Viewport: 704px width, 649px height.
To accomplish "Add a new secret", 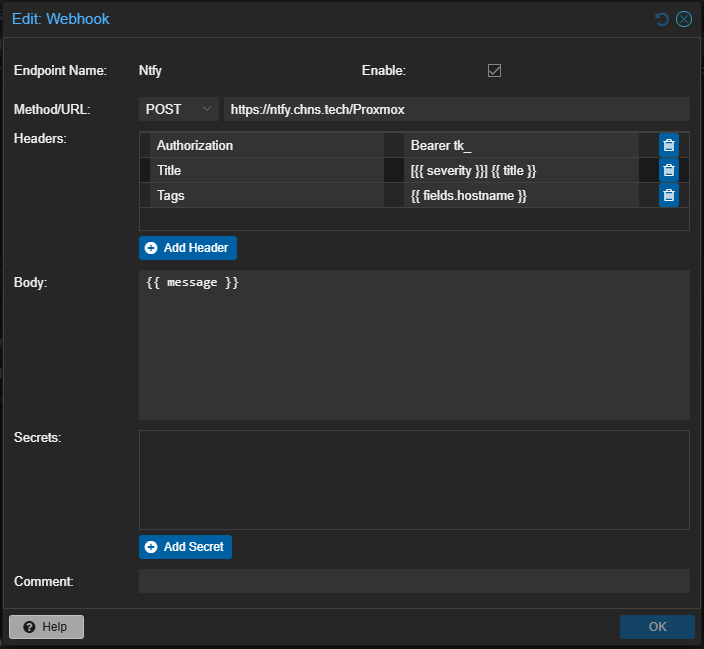I will [x=185, y=547].
